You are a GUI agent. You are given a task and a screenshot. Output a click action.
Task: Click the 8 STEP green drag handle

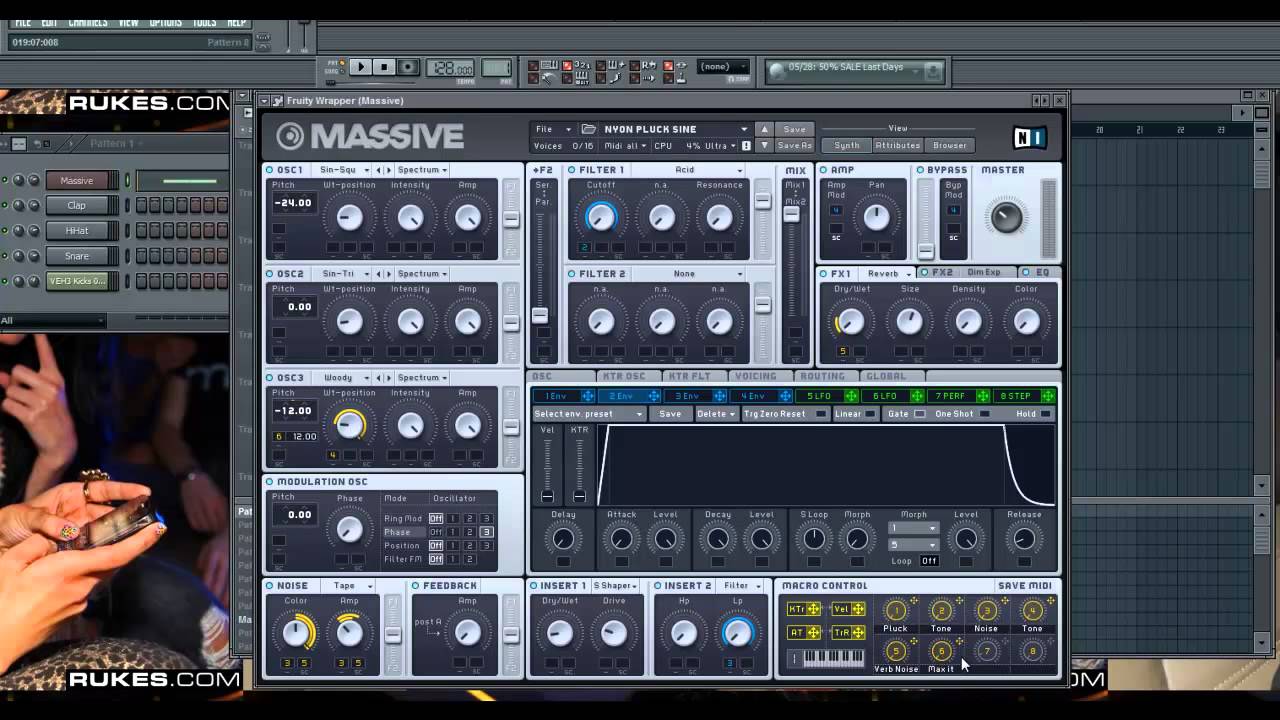[1048, 397]
